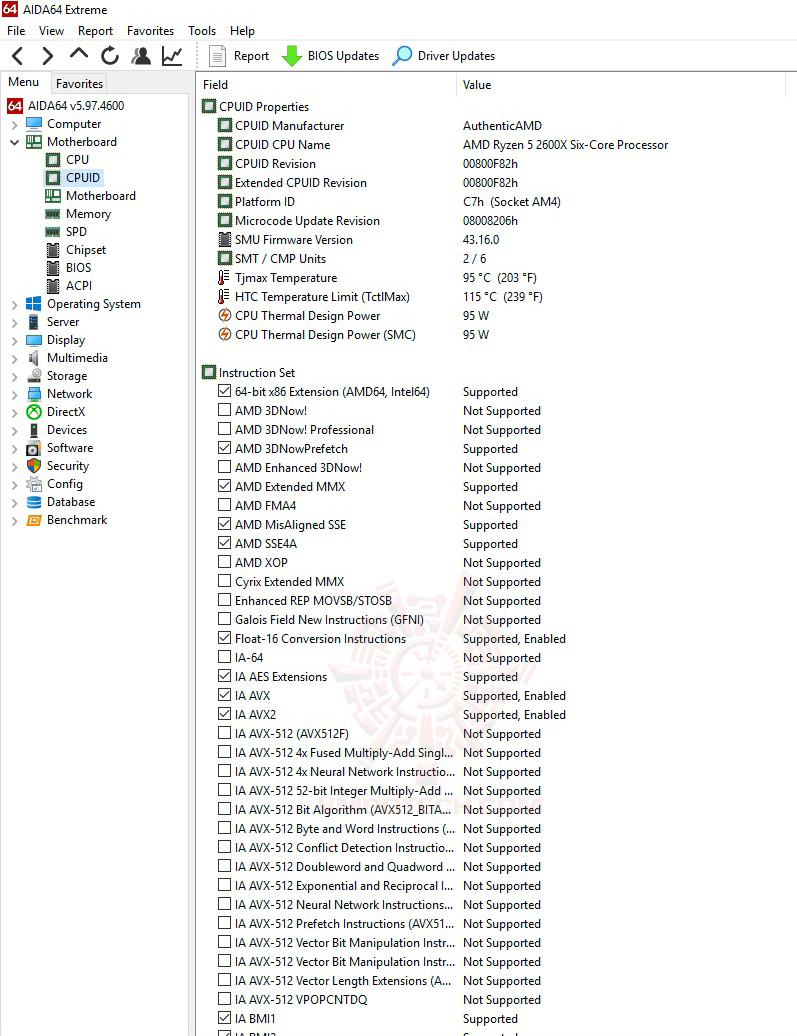Click the Report toolbar button label
The height and width of the screenshot is (1036, 797).
251,56
